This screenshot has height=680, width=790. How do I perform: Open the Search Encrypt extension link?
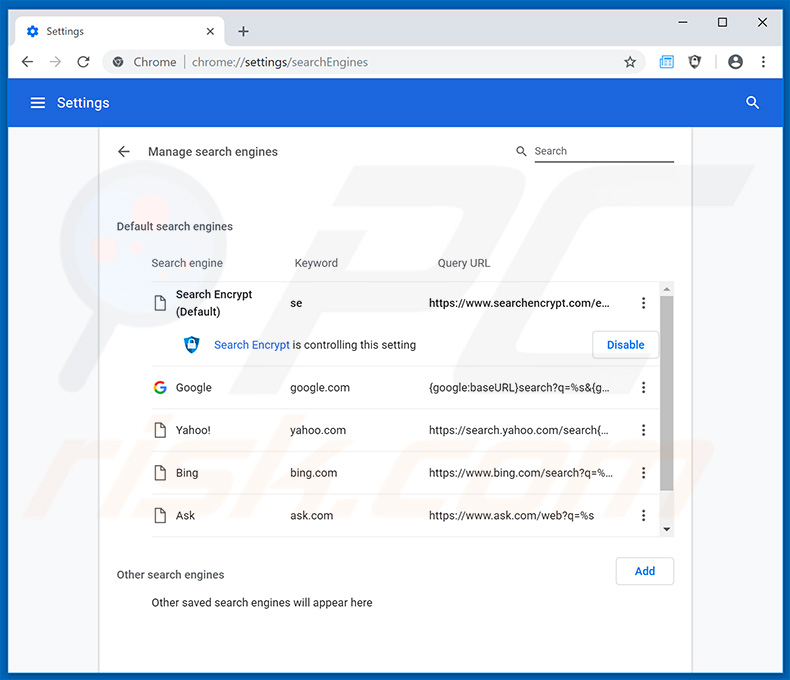tap(251, 345)
